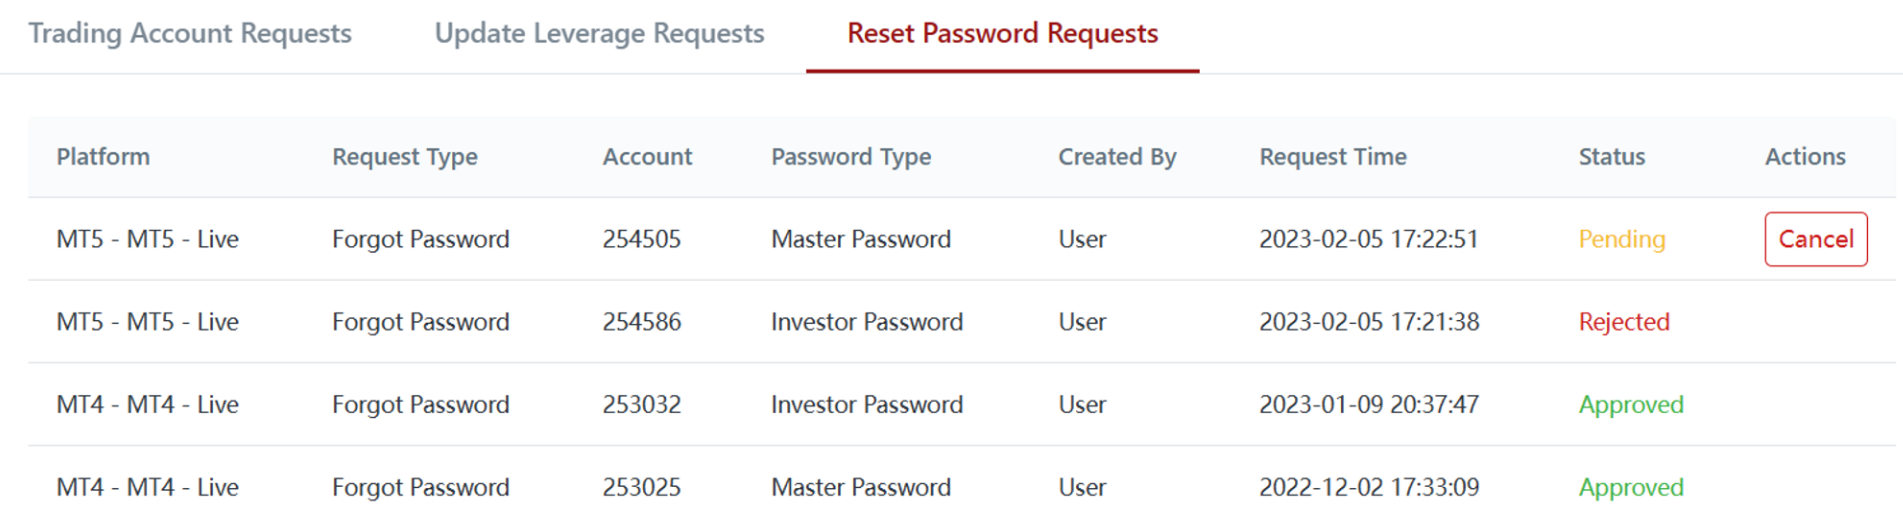Image resolution: width=1903 pixels, height=525 pixels.
Task: Select account number 253032 cell
Action: [x=642, y=405]
